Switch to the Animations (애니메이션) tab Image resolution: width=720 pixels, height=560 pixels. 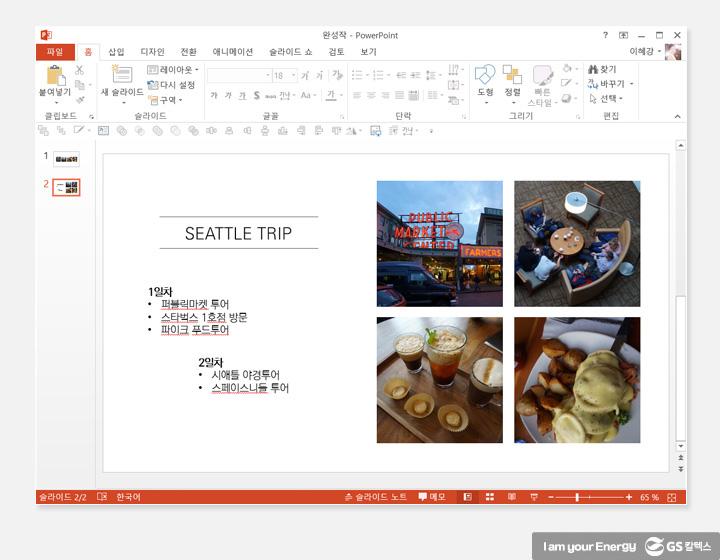(x=233, y=52)
